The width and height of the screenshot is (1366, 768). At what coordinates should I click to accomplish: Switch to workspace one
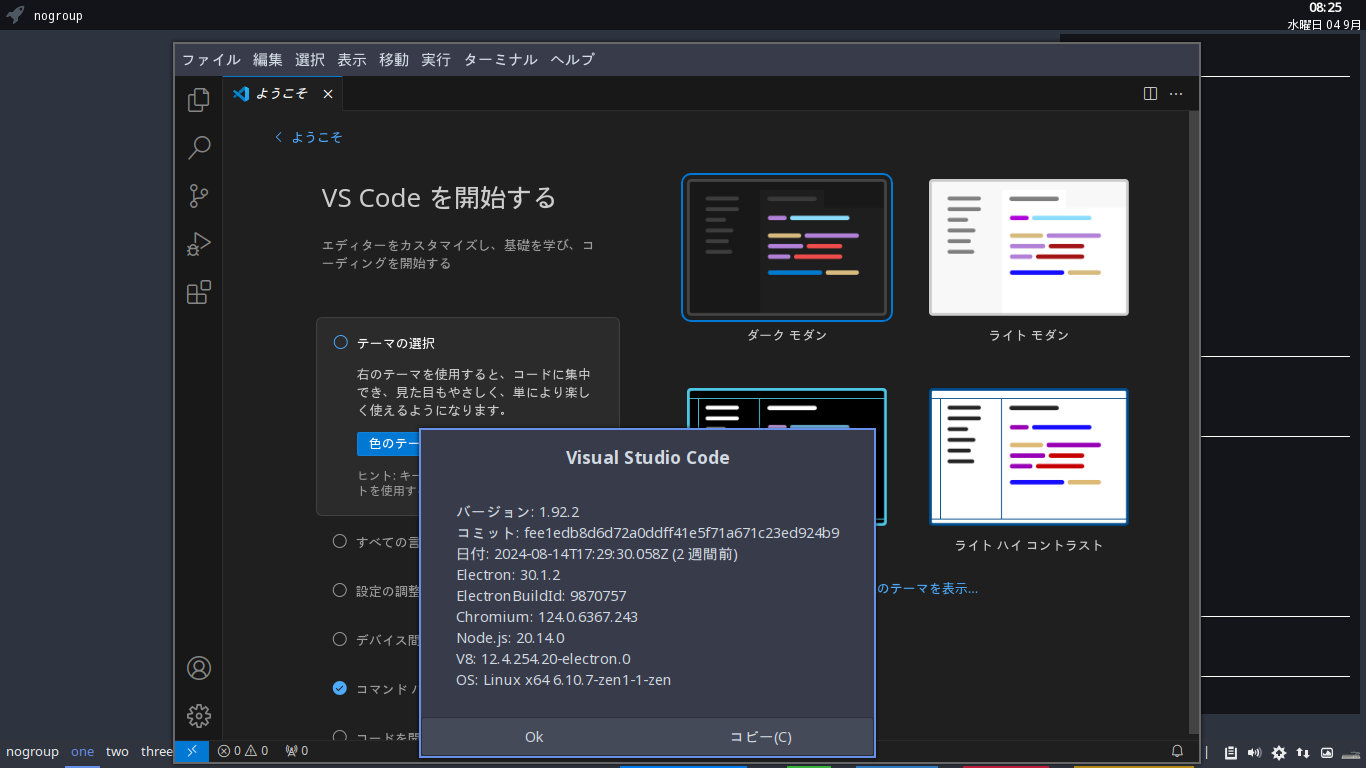click(x=82, y=752)
